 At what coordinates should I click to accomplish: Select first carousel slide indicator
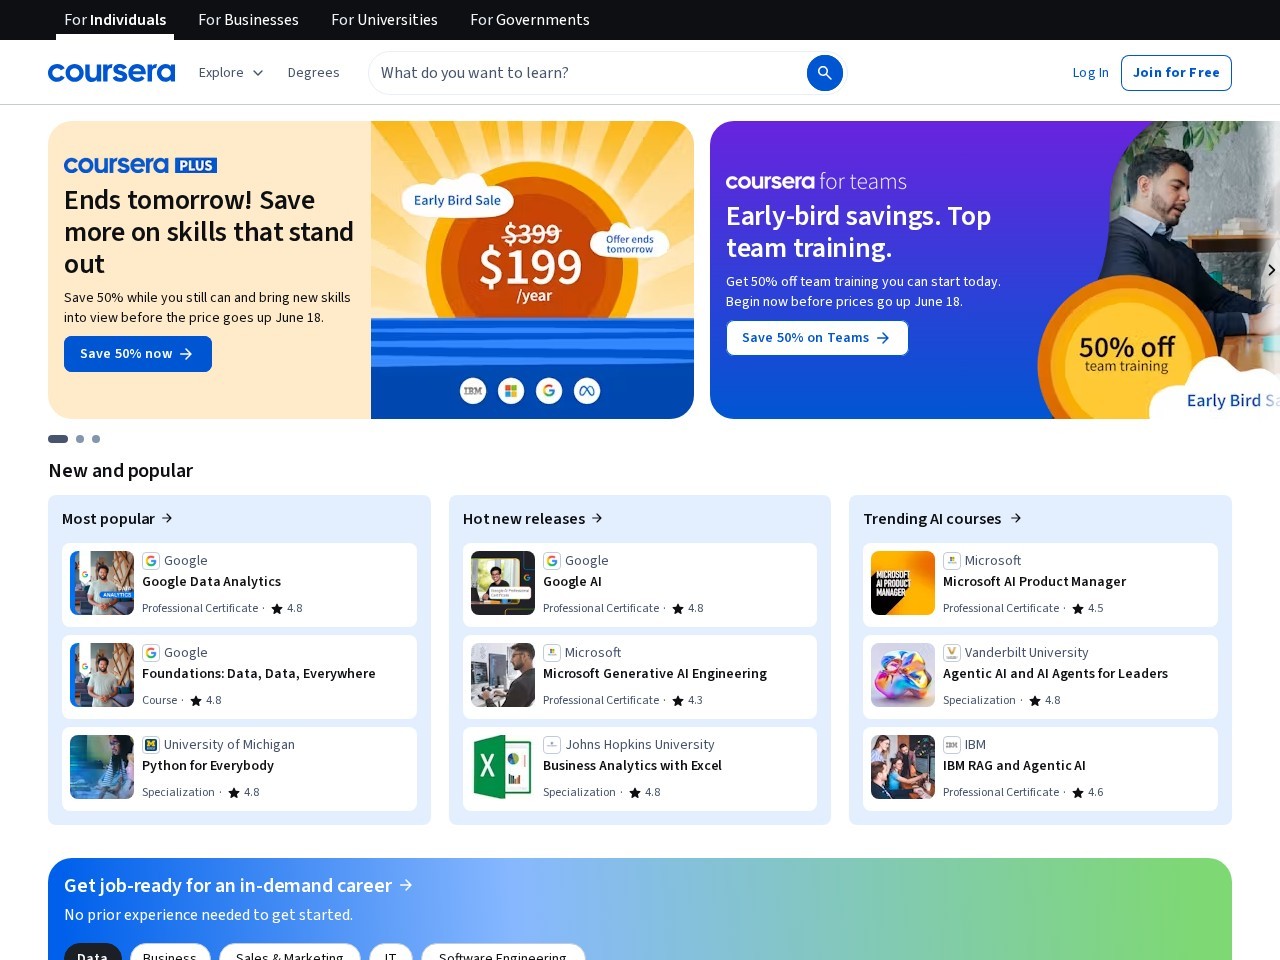[x=58, y=439]
